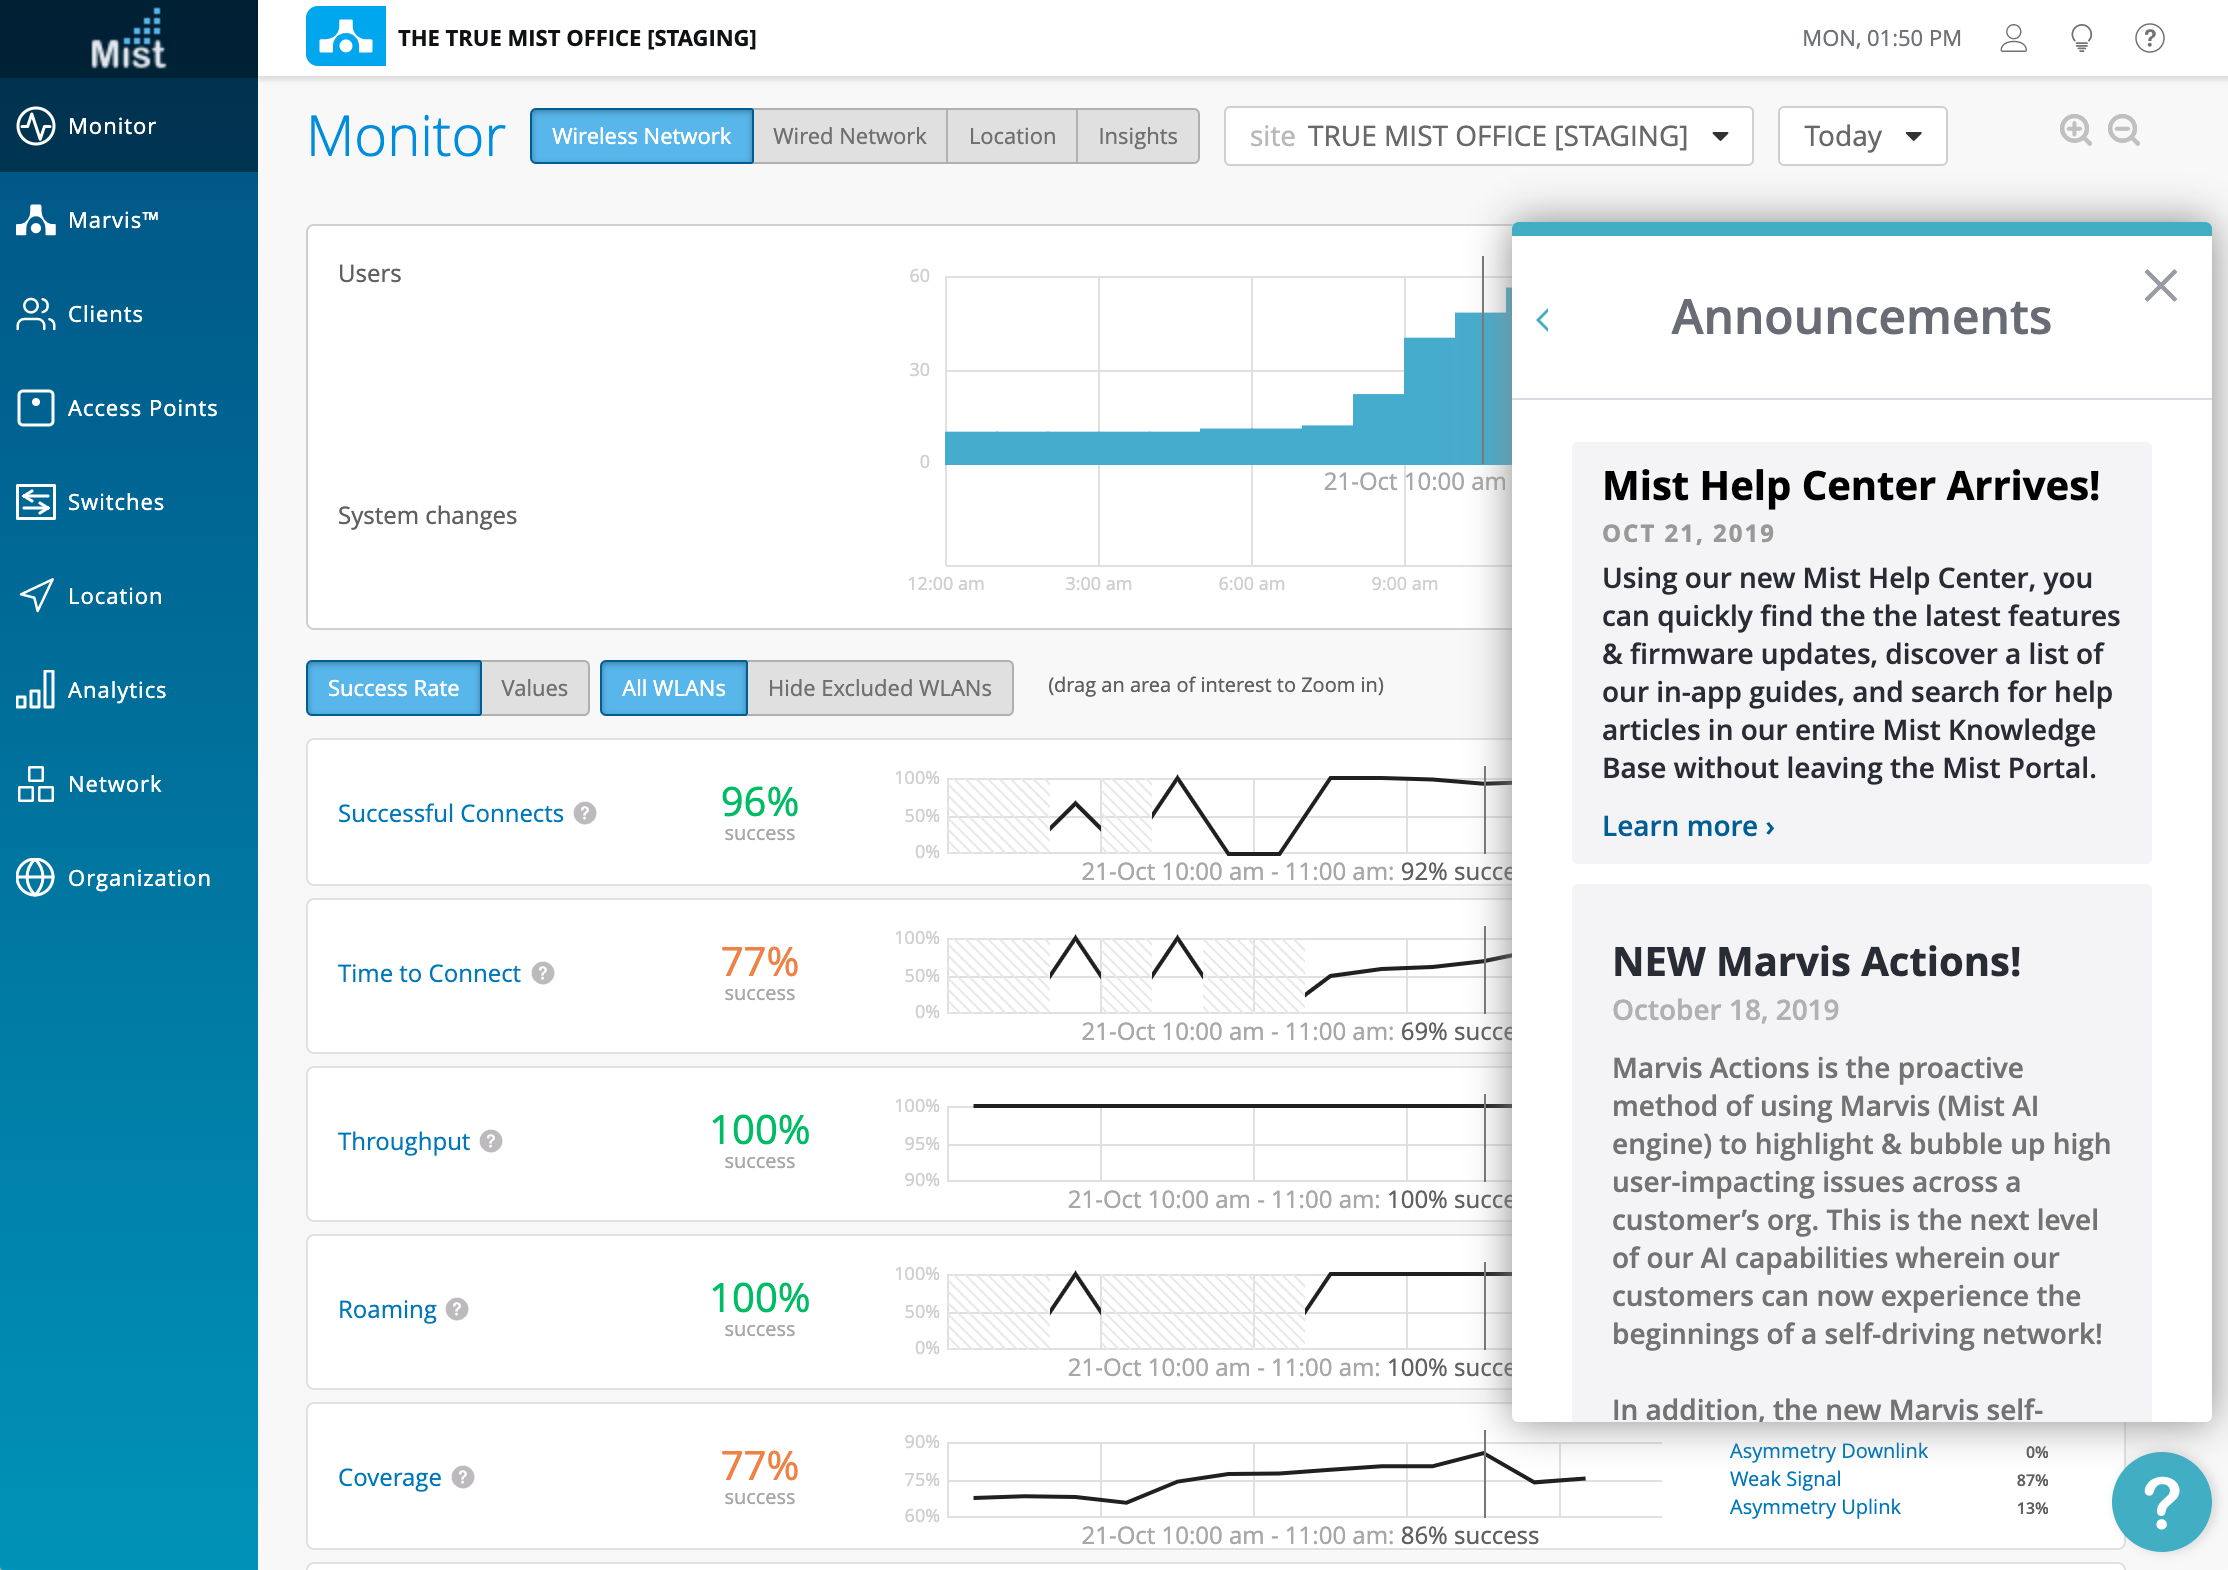Toggle Hide Excluded WLANs
2228x1570 pixels.
tap(879, 688)
